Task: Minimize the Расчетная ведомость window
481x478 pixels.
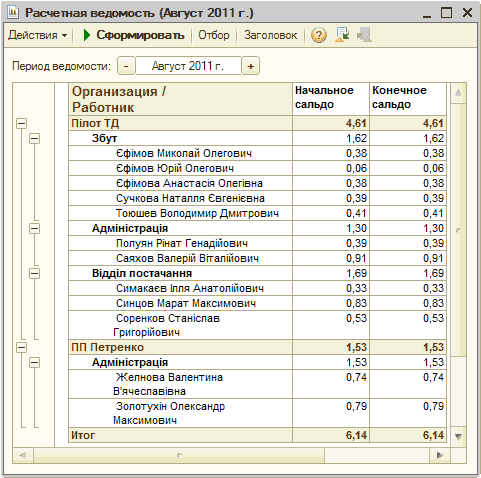Action: 427,13
